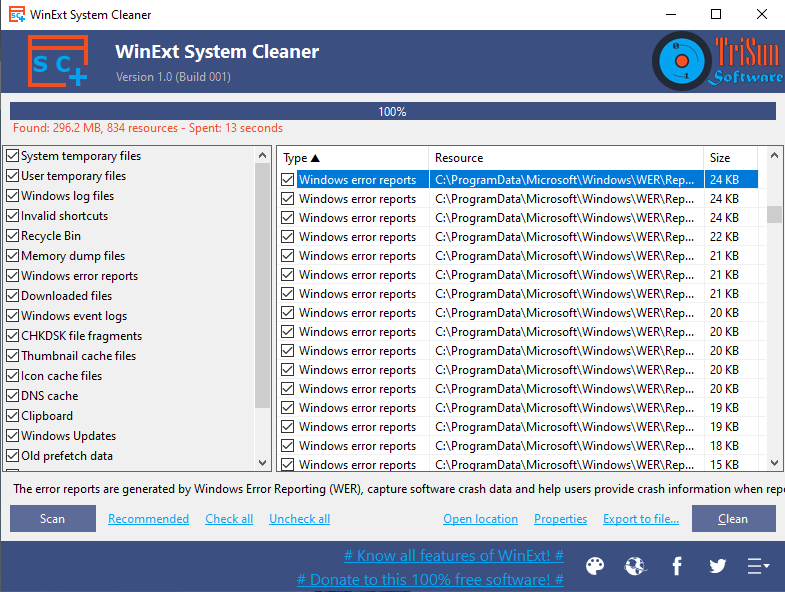Image resolution: width=785 pixels, height=592 pixels.
Task: Toggle Icon cache files checkbox
Action: (13, 376)
